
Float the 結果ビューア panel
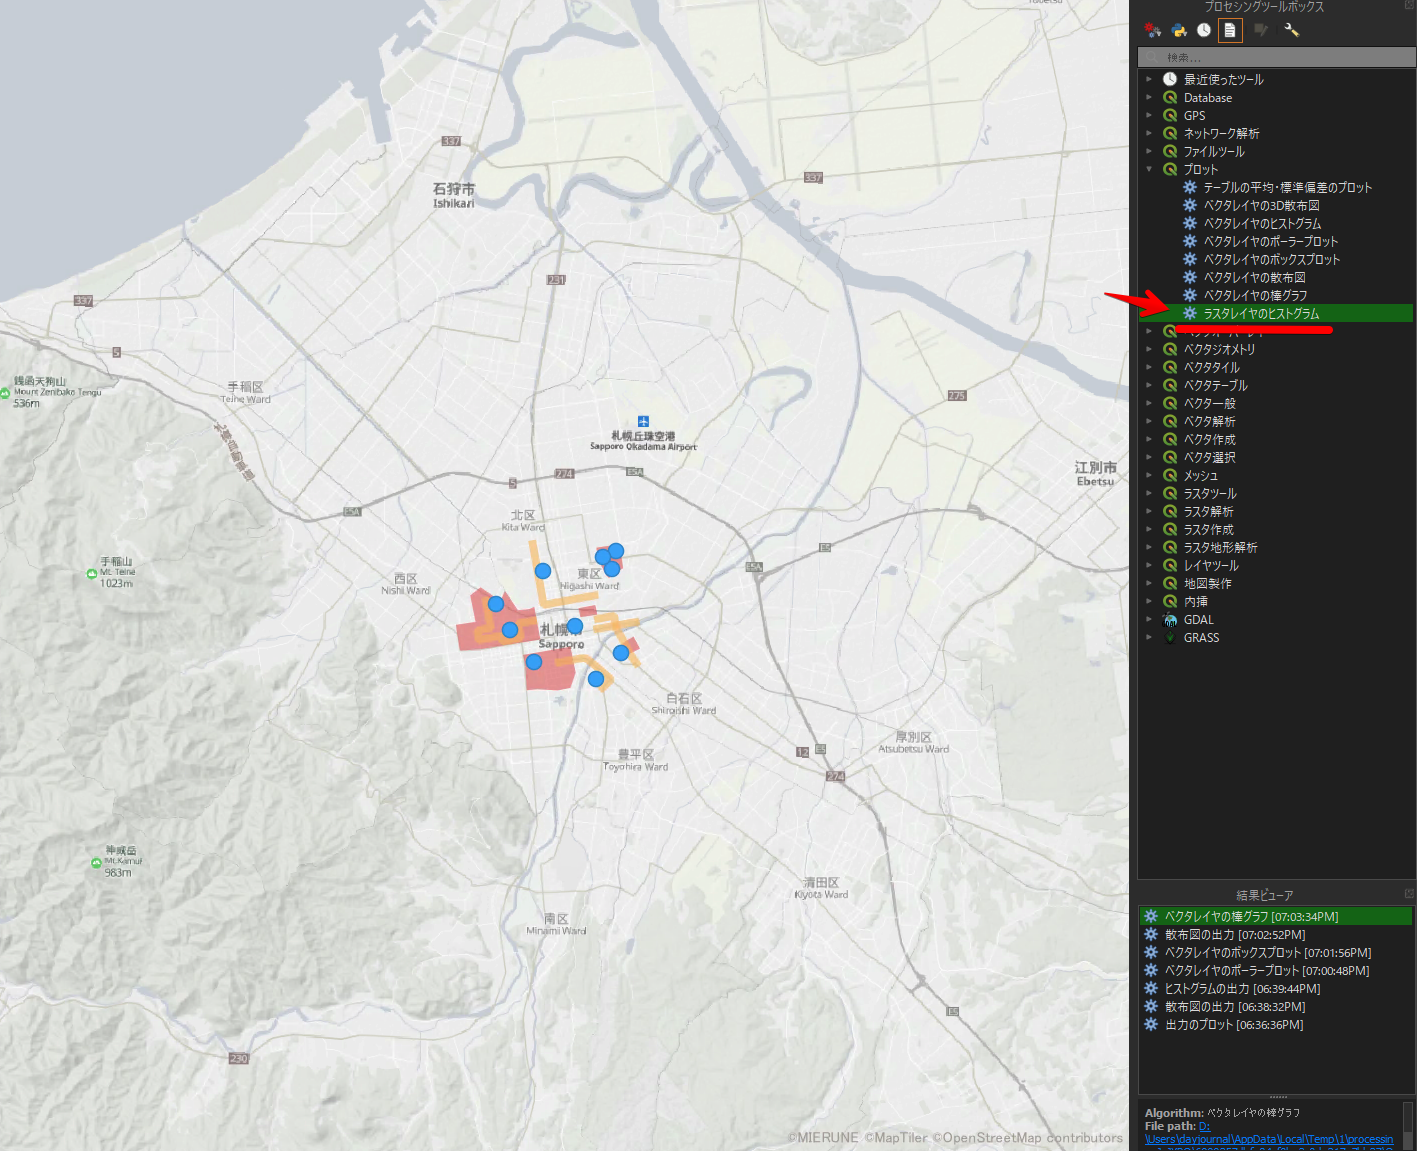click(x=1409, y=893)
